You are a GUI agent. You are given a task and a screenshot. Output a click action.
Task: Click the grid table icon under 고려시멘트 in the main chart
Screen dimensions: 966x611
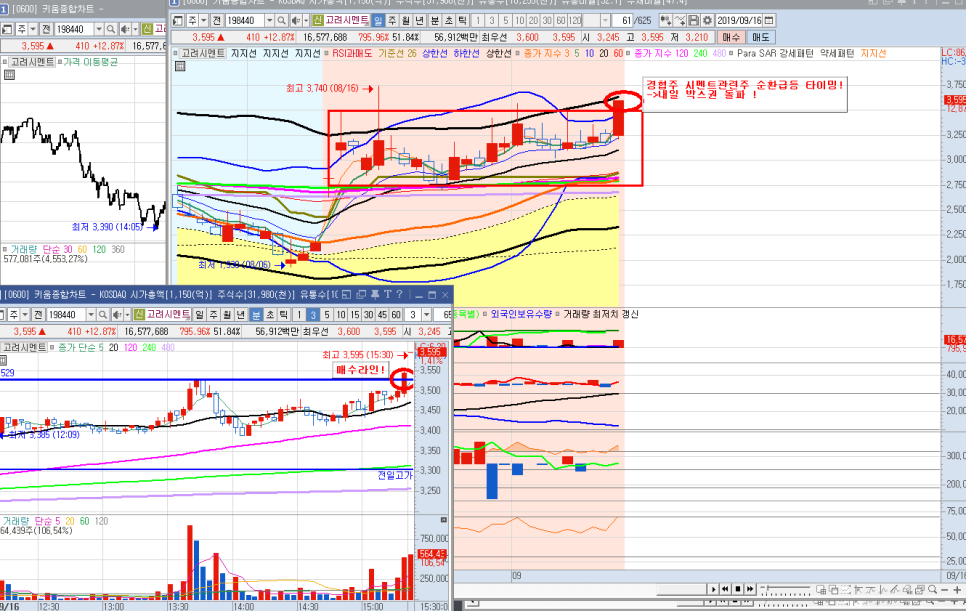[180, 66]
